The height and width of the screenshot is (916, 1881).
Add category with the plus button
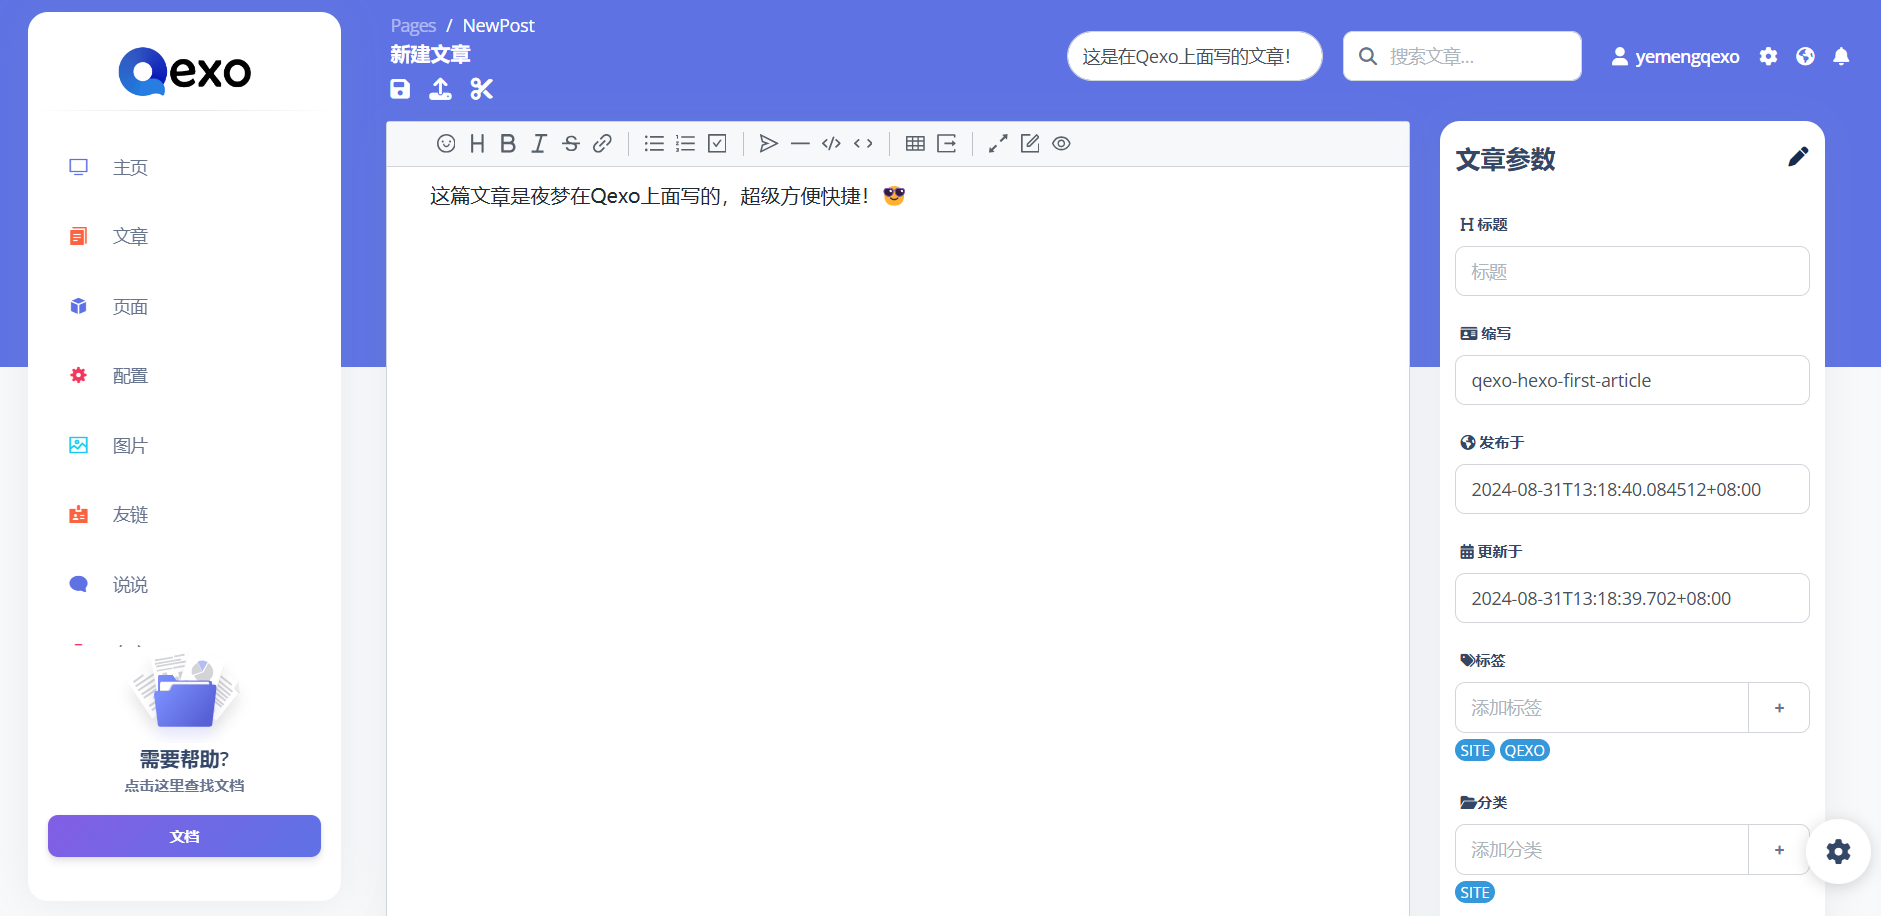click(1779, 850)
